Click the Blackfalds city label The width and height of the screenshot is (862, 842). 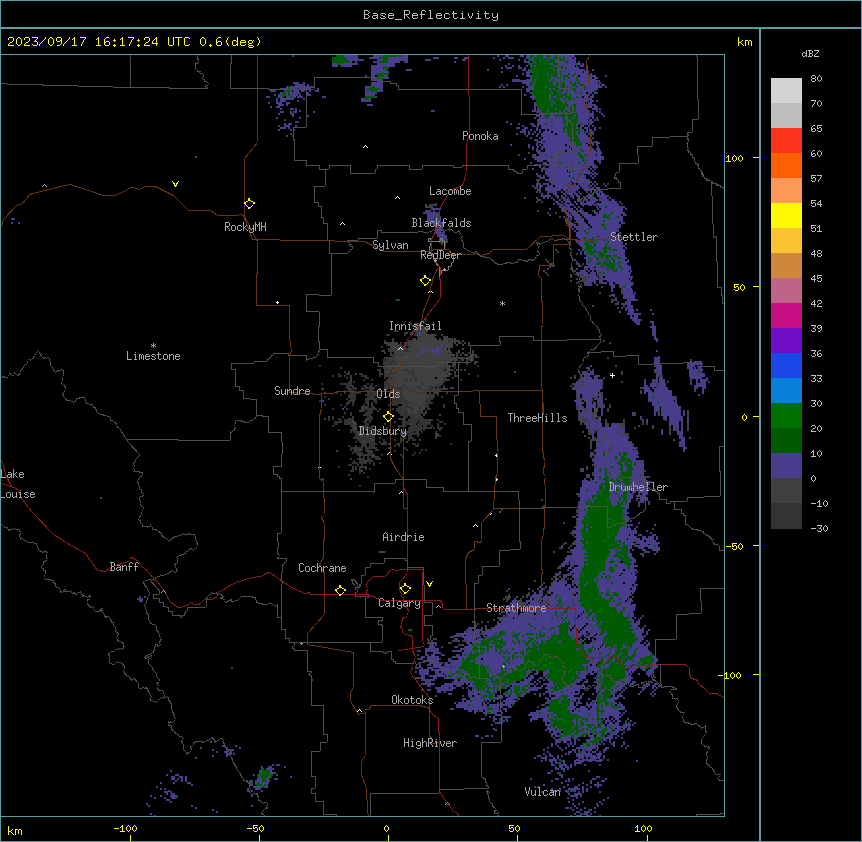pos(441,223)
